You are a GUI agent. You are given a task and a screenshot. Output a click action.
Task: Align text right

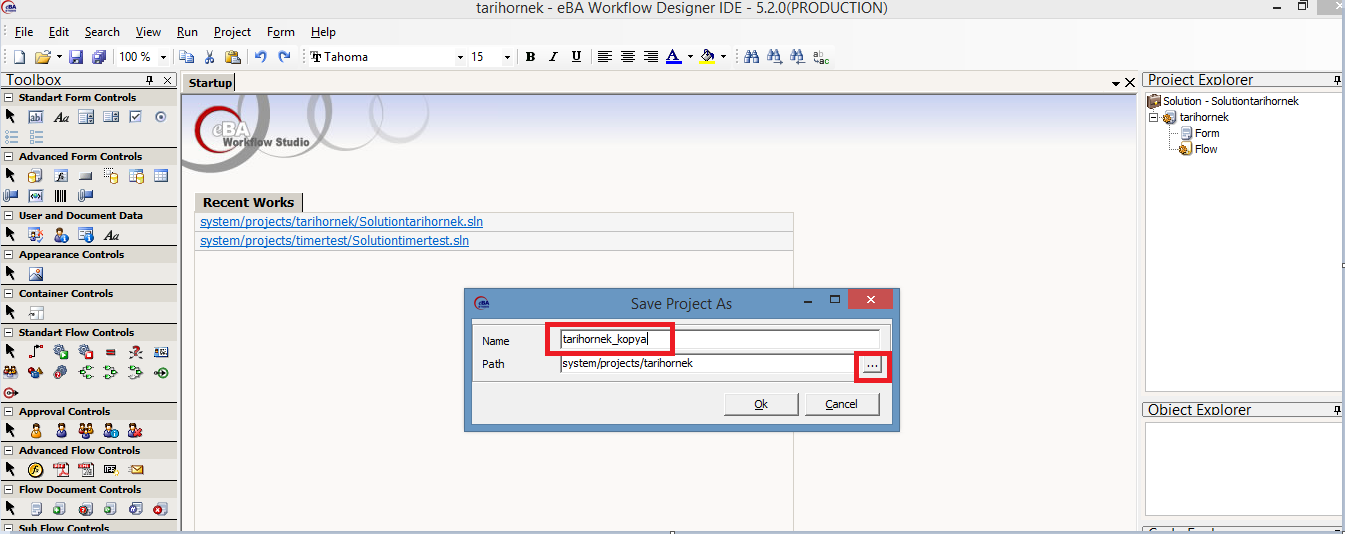coord(651,57)
